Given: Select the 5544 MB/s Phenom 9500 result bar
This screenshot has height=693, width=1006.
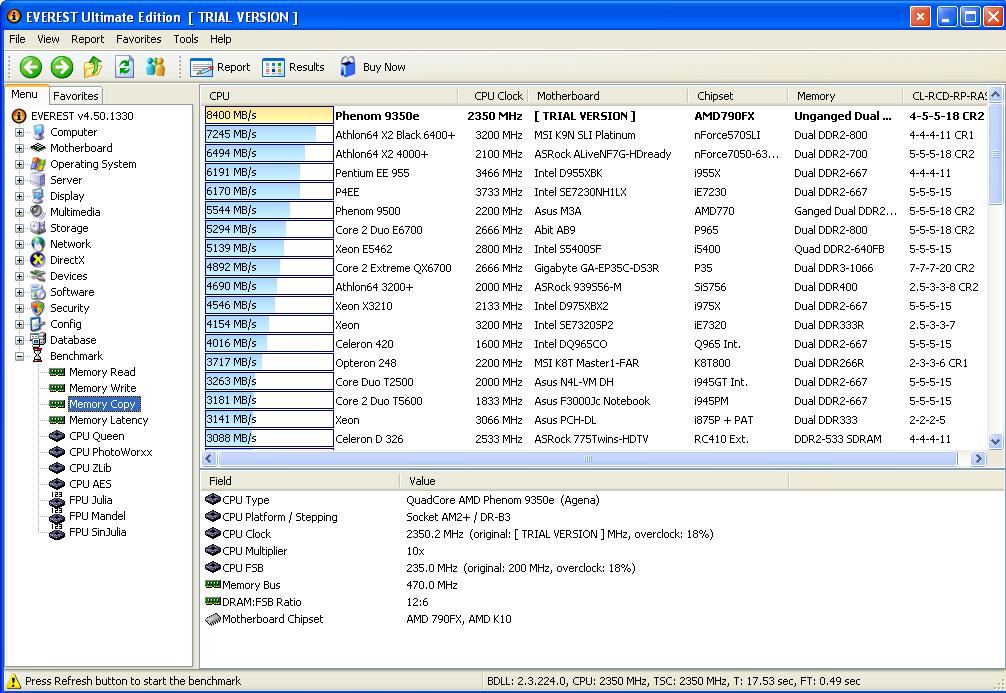Looking at the screenshot, I should (x=269, y=210).
